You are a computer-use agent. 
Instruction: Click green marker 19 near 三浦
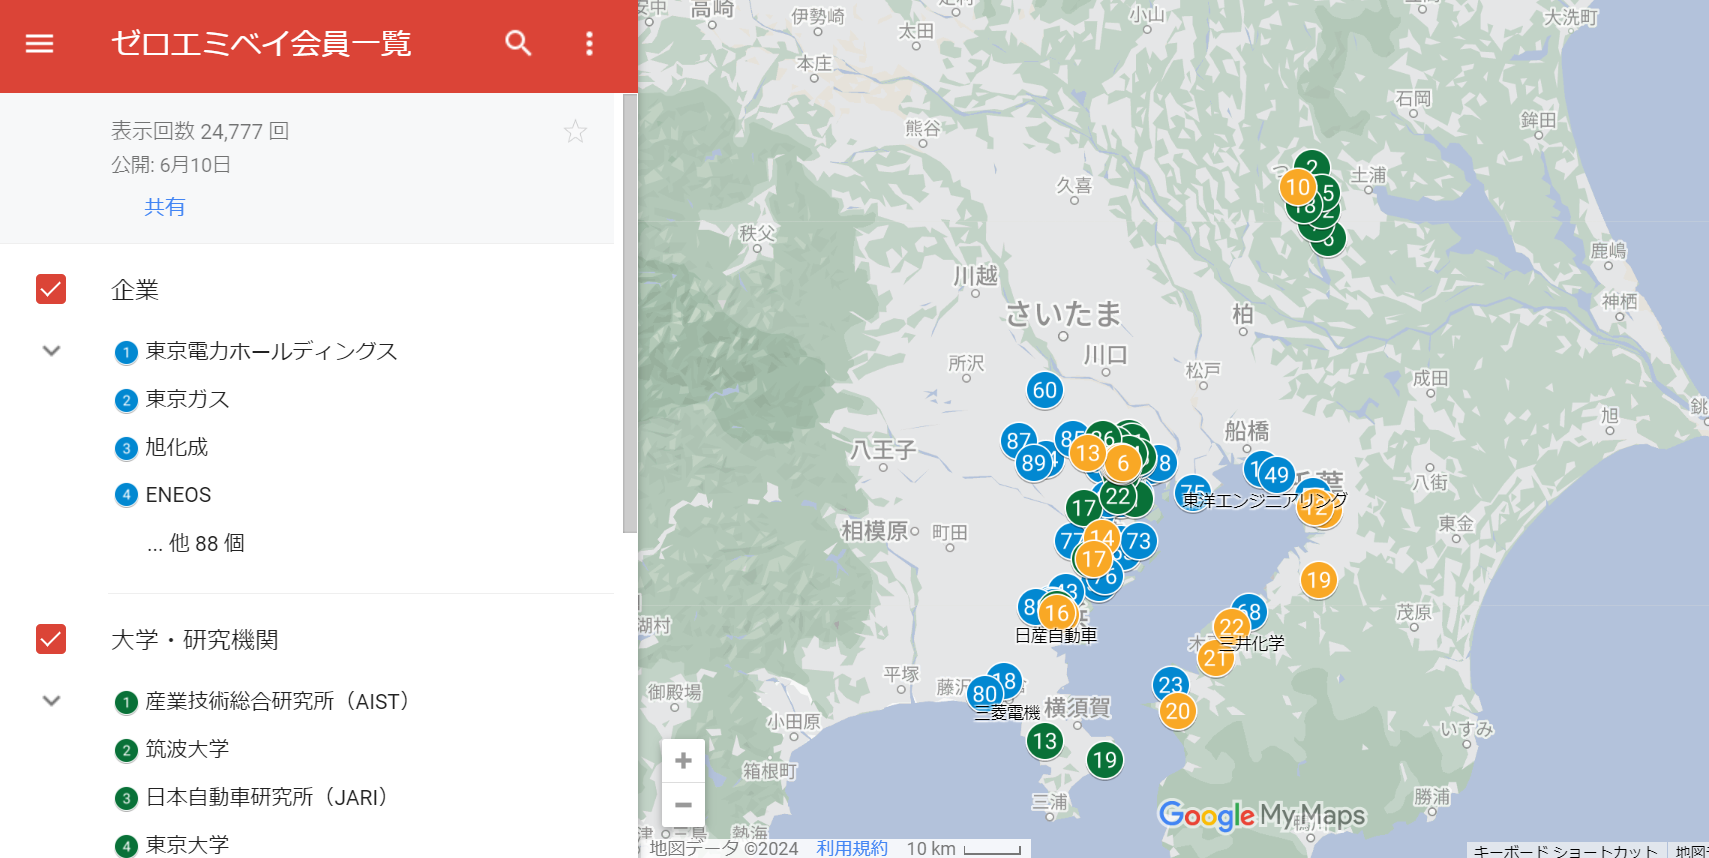[x=1105, y=760]
